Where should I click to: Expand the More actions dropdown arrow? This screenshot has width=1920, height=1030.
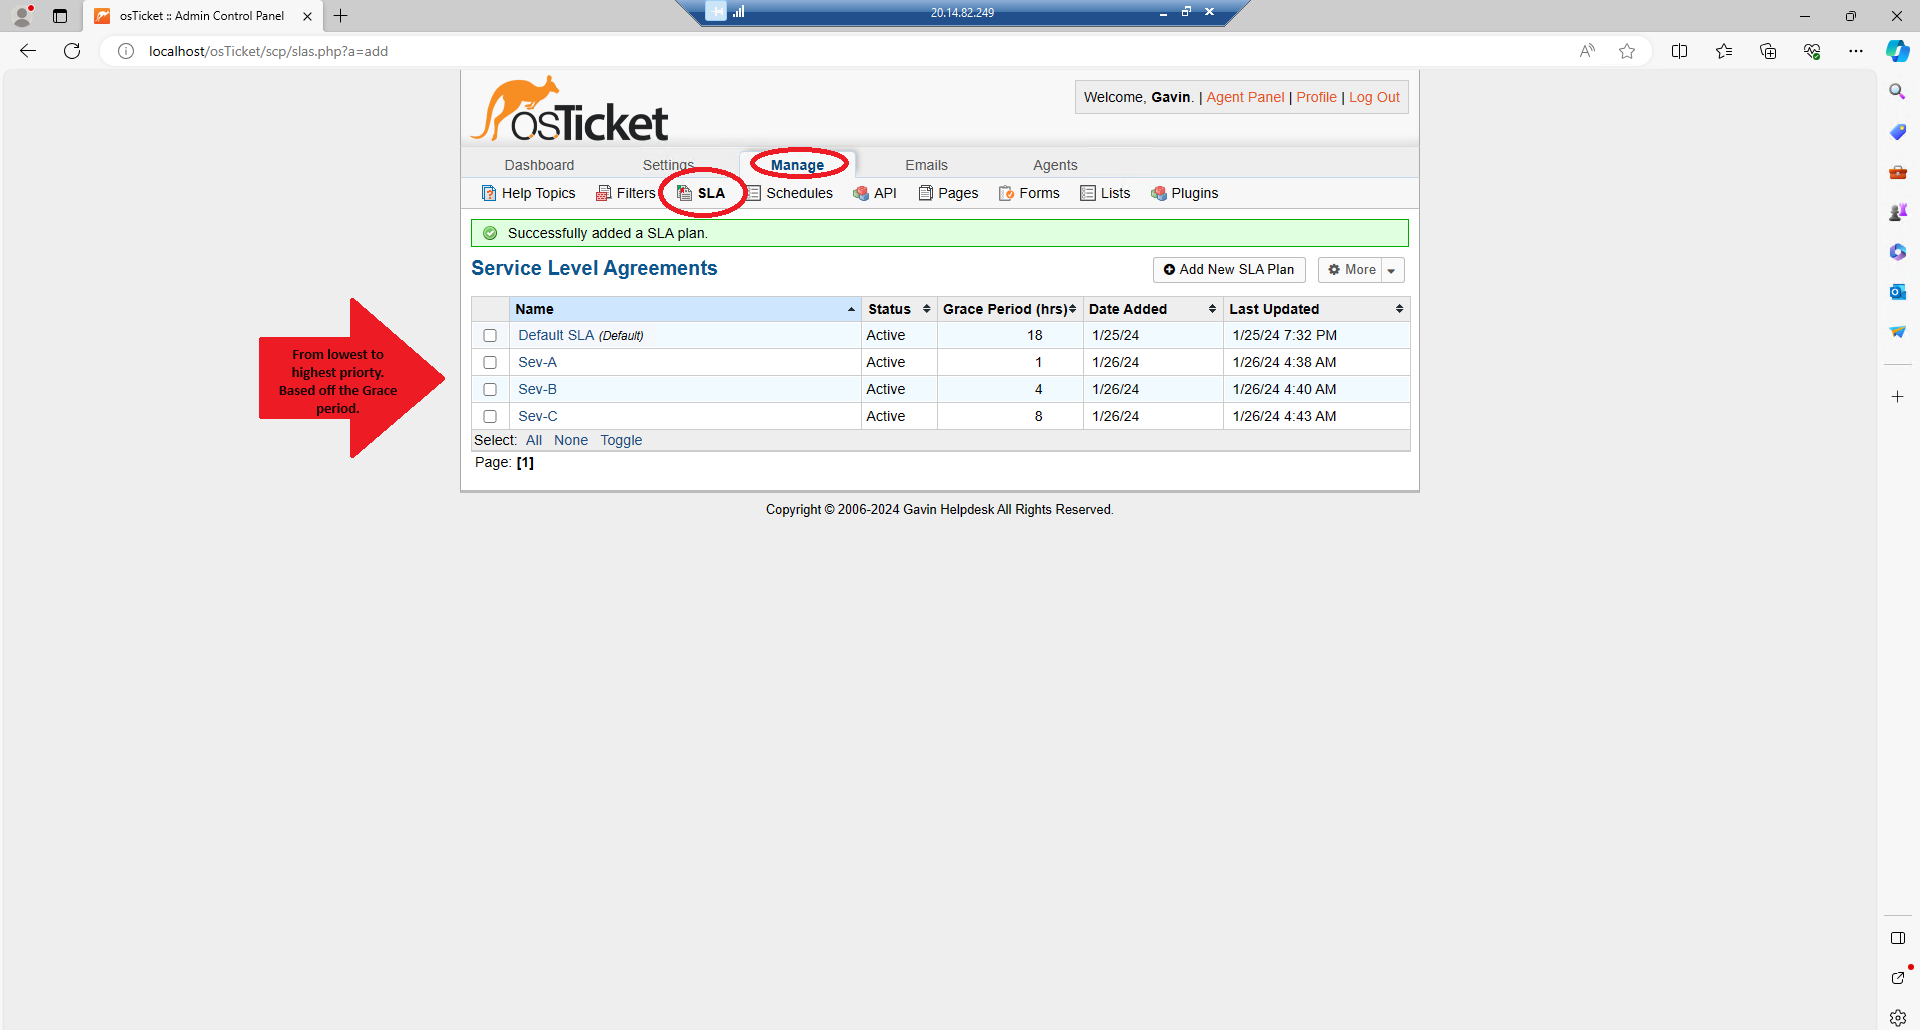pyautogui.click(x=1392, y=270)
